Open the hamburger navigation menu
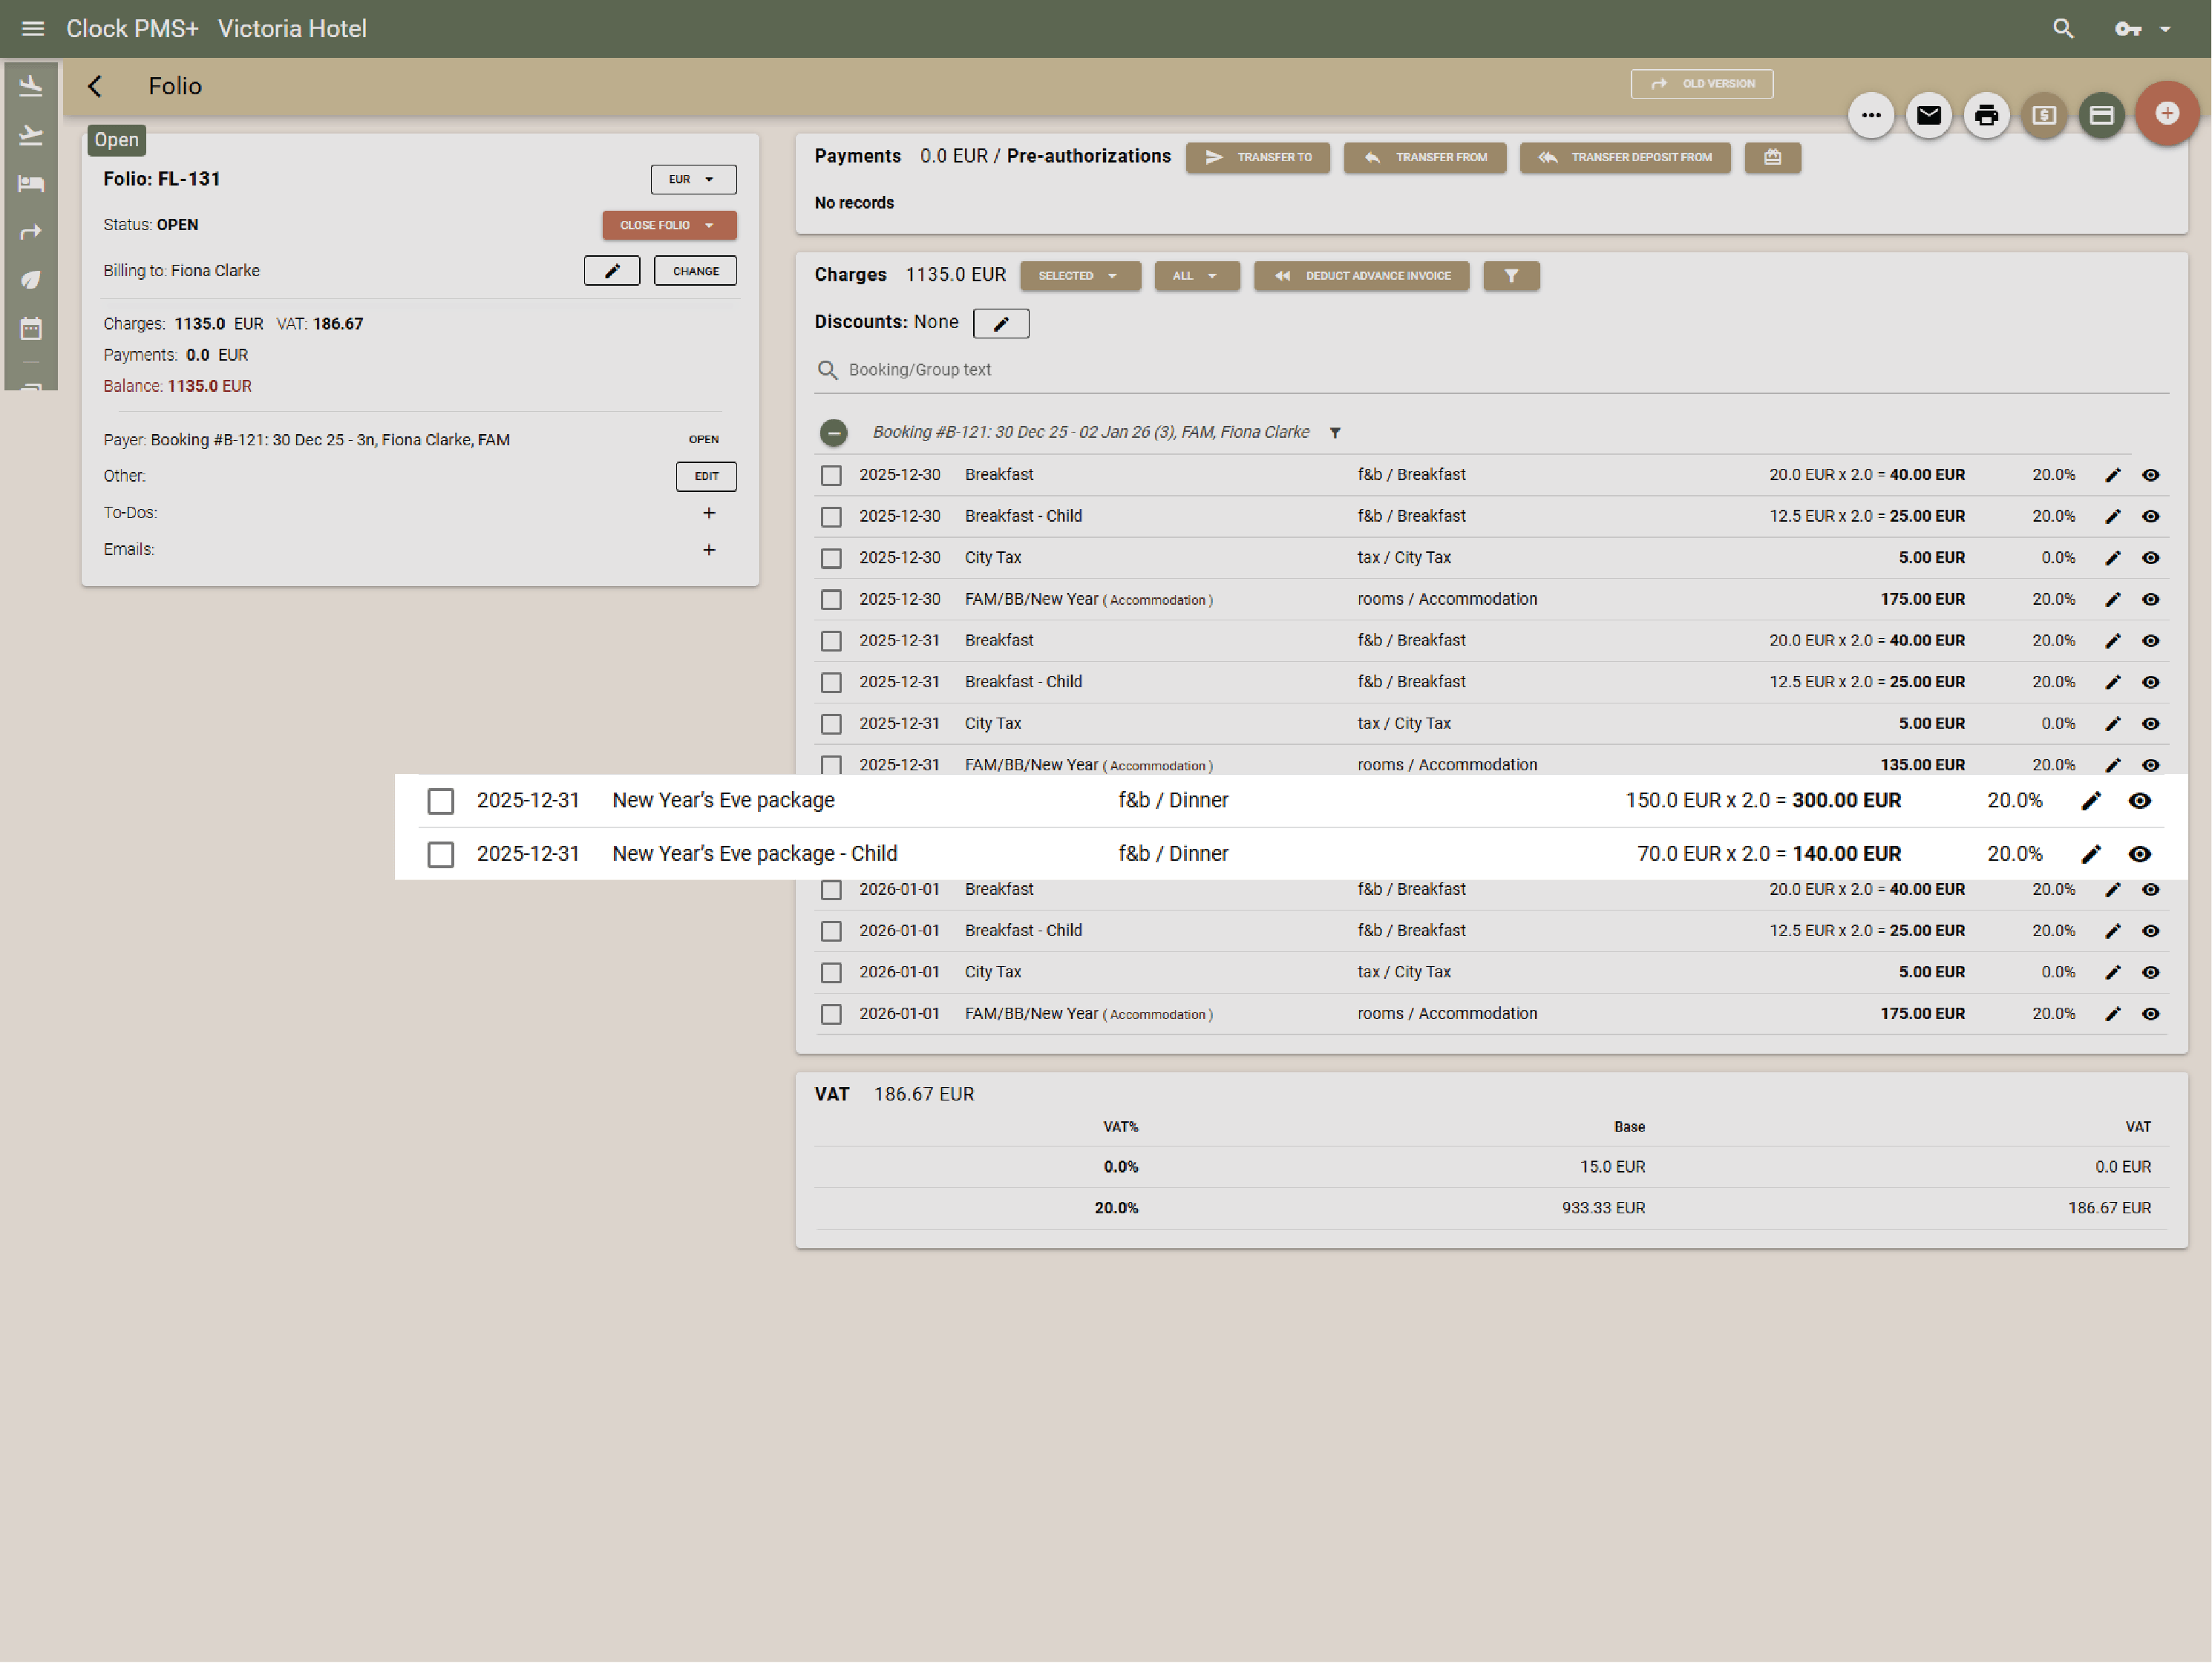This screenshot has height=1663, width=2212. [x=33, y=28]
